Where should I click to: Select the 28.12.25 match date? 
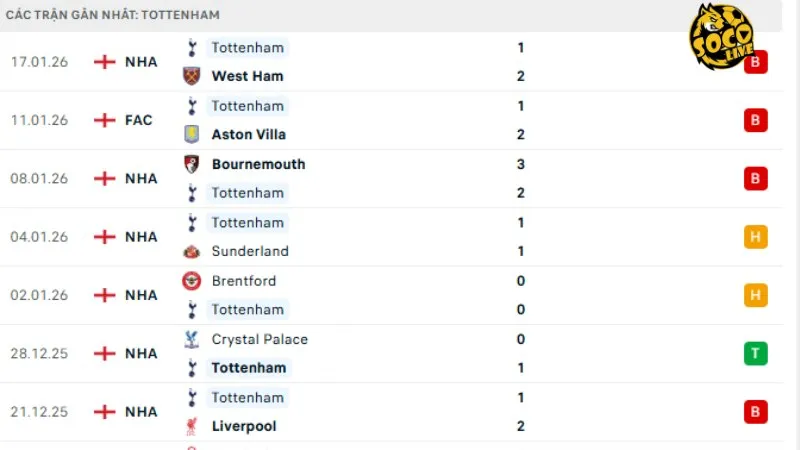coord(41,353)
